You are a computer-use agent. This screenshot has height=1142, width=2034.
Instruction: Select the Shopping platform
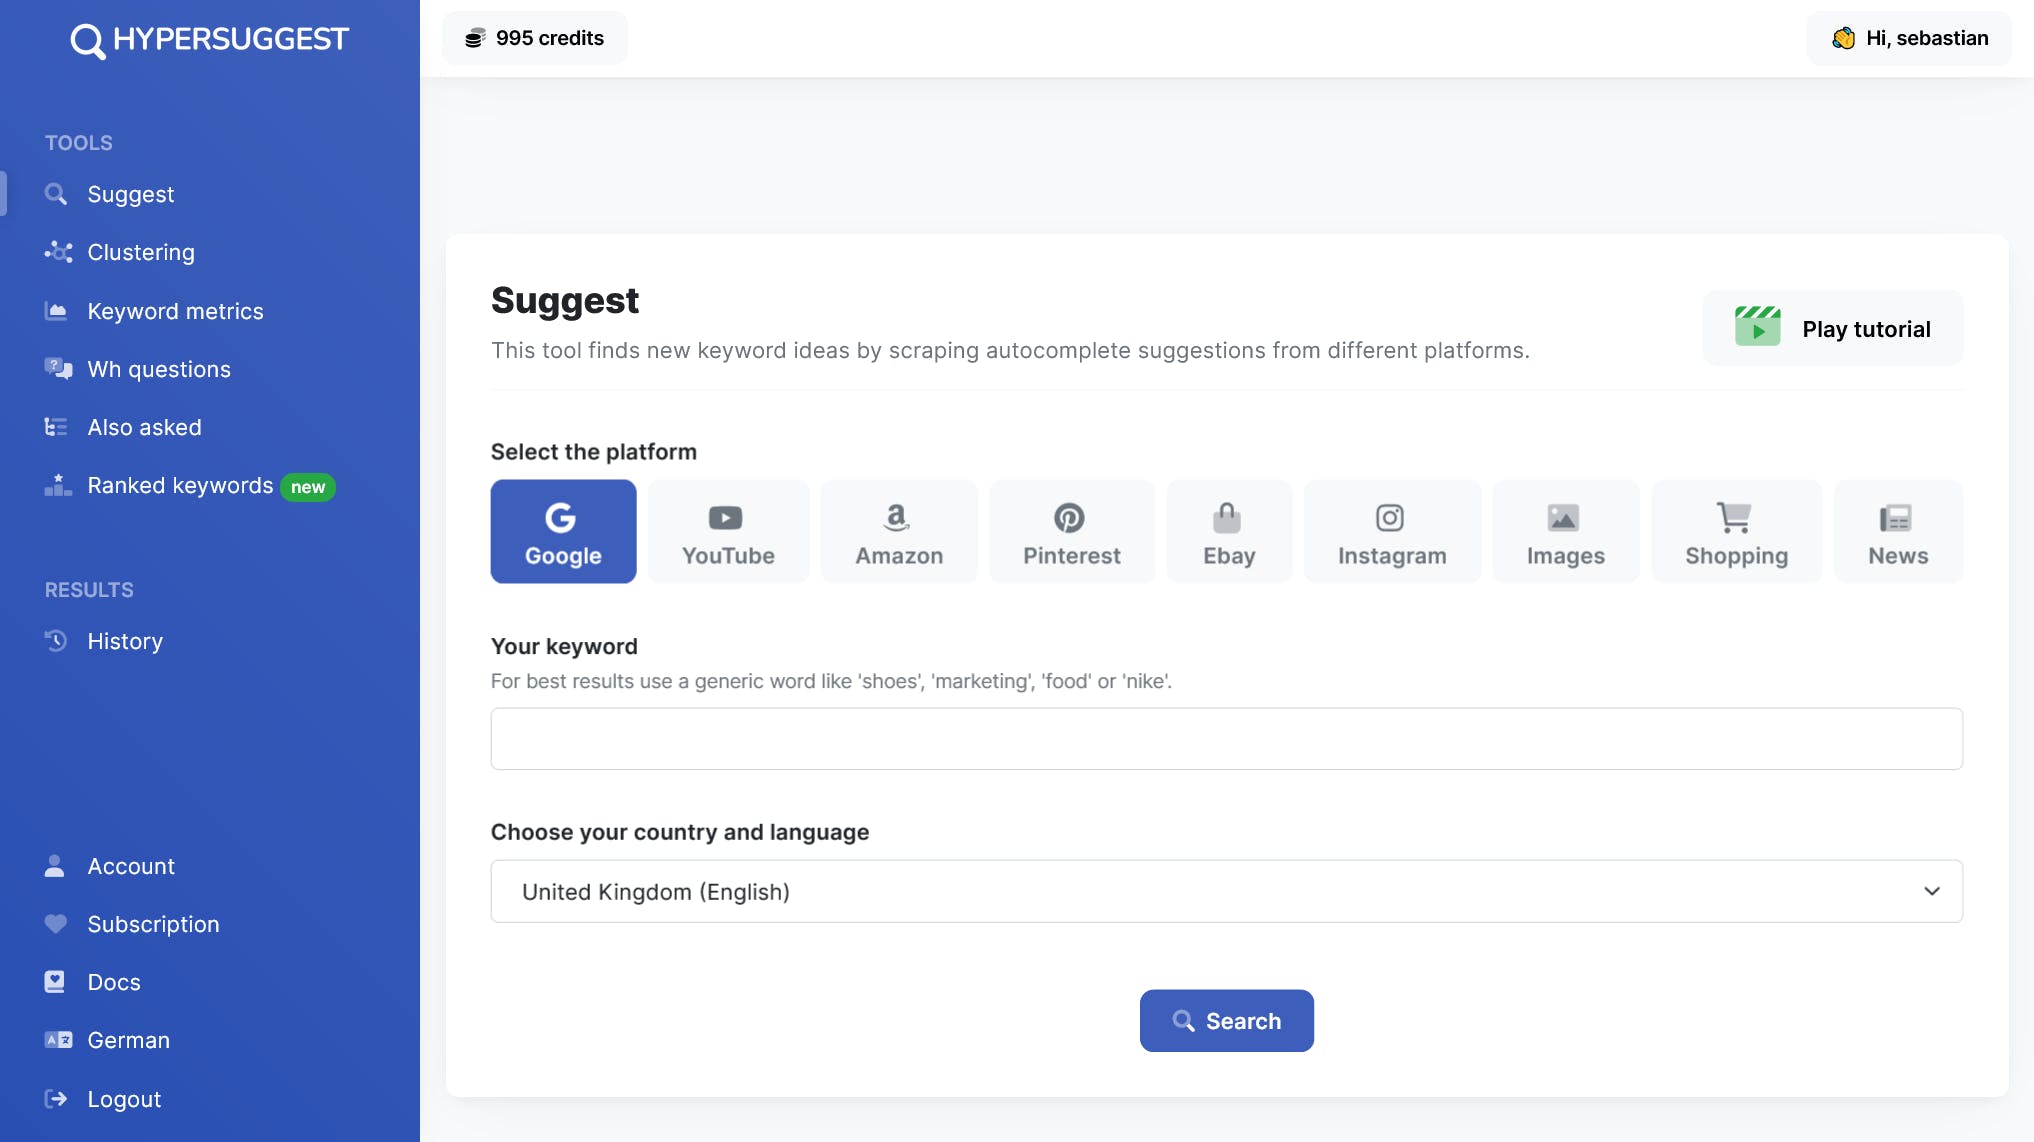[x=1736, y=531]
